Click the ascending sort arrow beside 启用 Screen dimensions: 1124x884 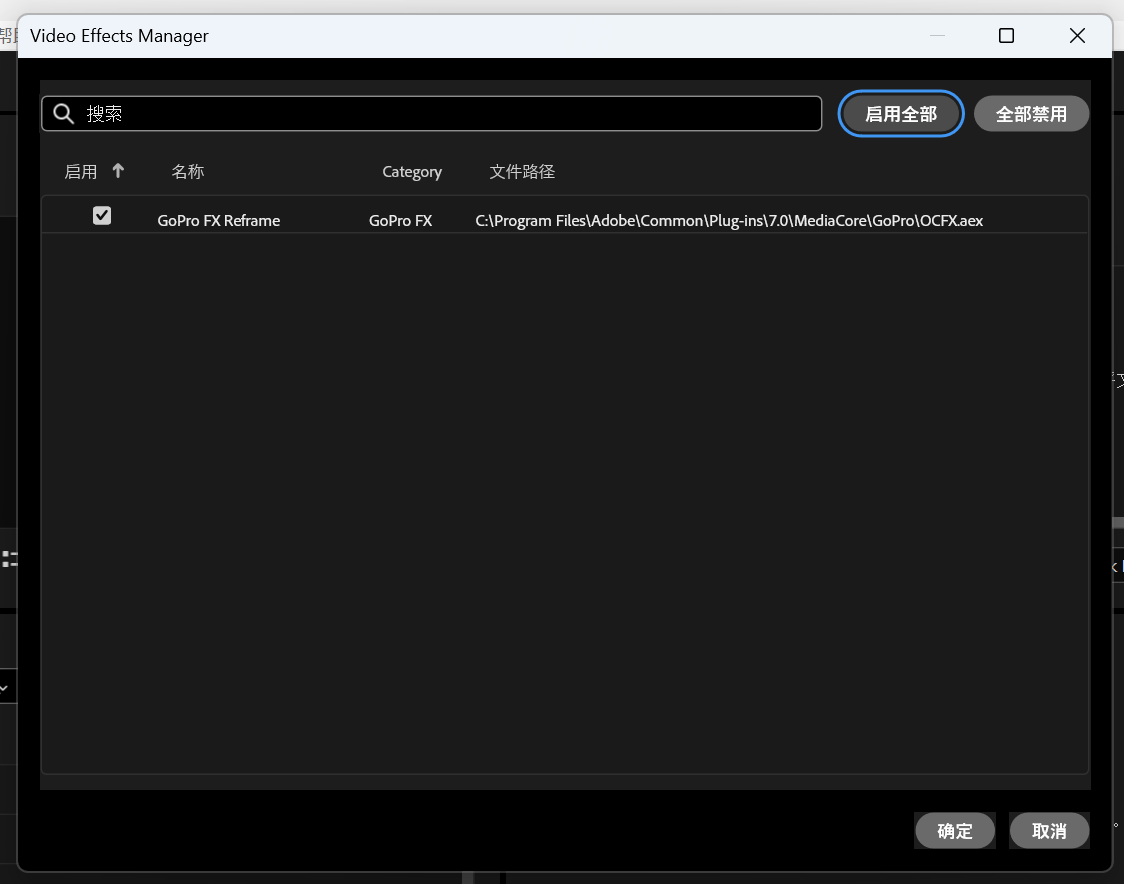pos(118,170)
